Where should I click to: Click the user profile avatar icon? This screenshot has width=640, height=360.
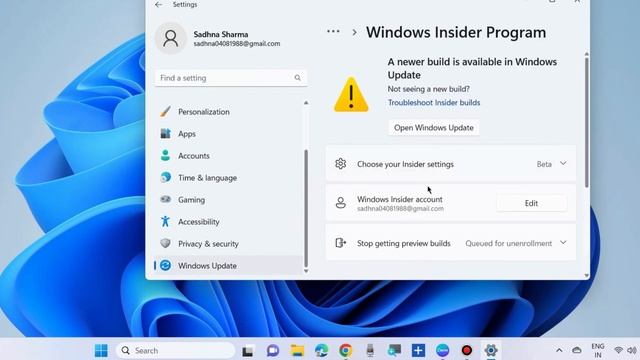(171, 38)
